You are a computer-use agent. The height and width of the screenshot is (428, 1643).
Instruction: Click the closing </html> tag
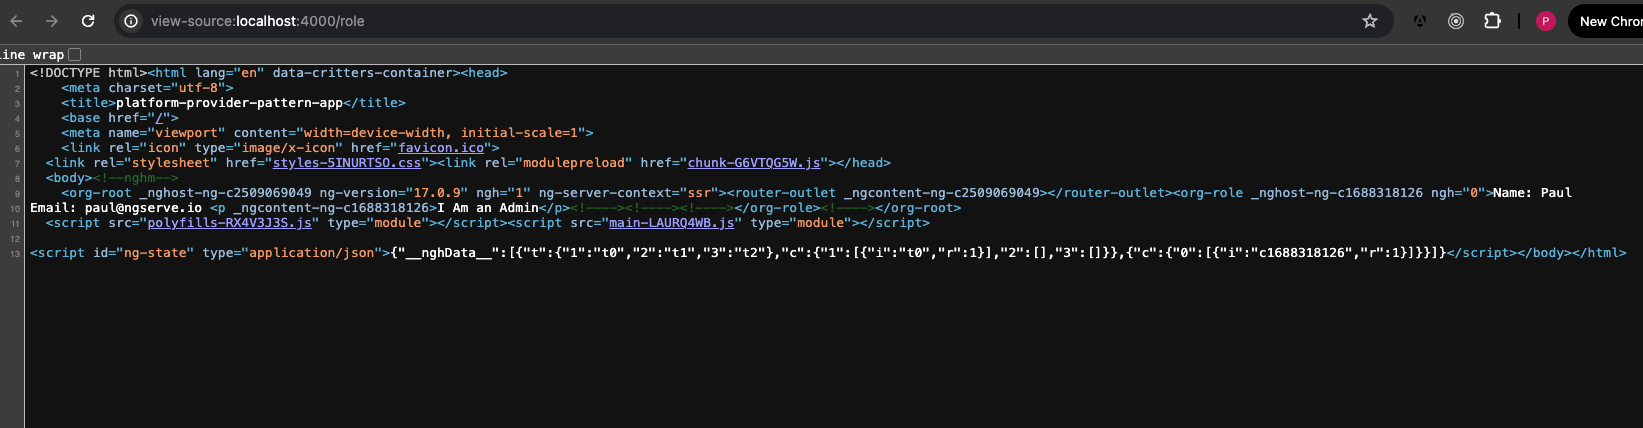point(1599,253)
